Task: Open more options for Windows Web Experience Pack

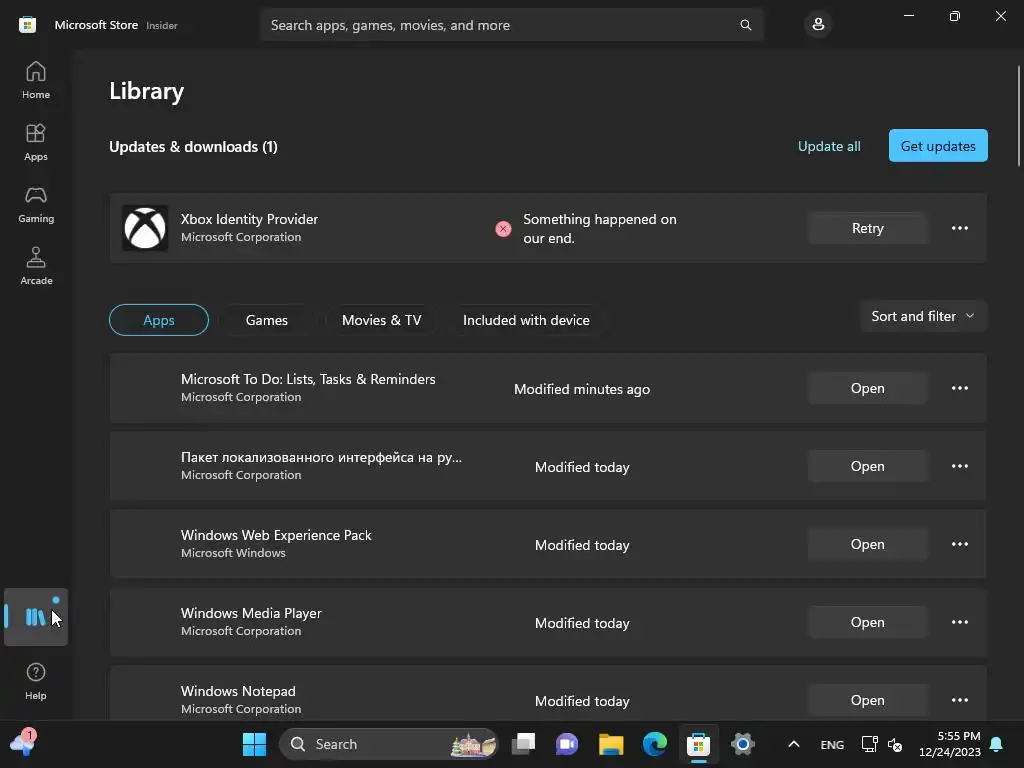Action: coord(959,544)
